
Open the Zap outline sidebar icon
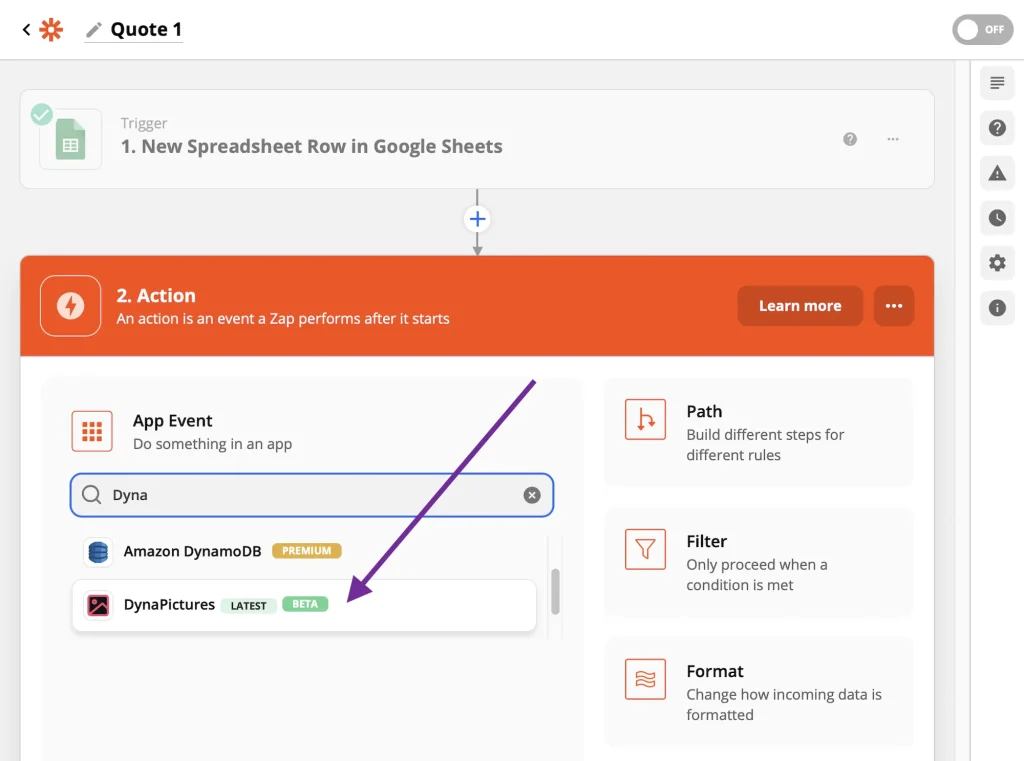coord(997,83)
